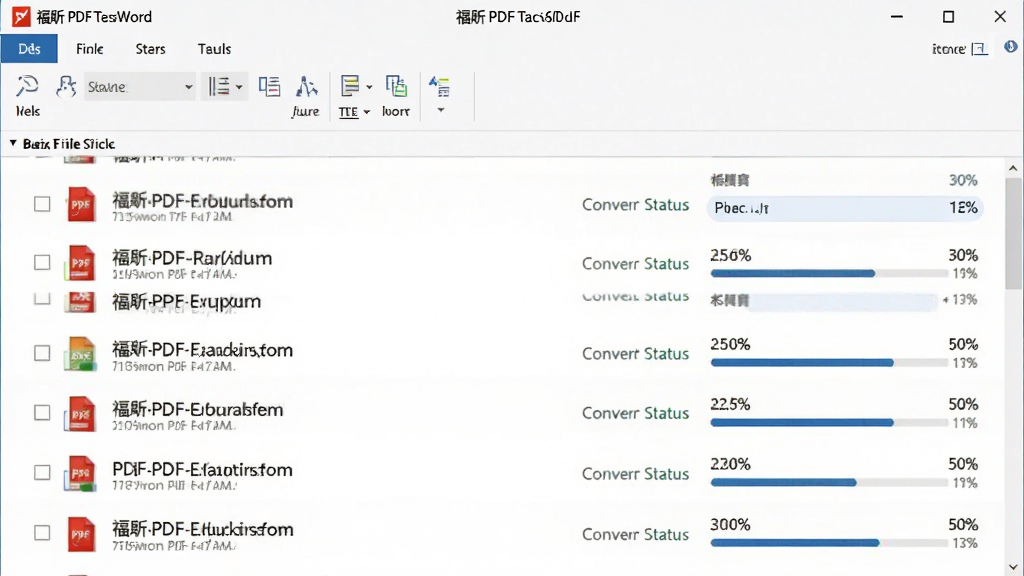Open the list layout dropdown button
Viewport: 1024px width, 576px height.
(x=225, y=86)
